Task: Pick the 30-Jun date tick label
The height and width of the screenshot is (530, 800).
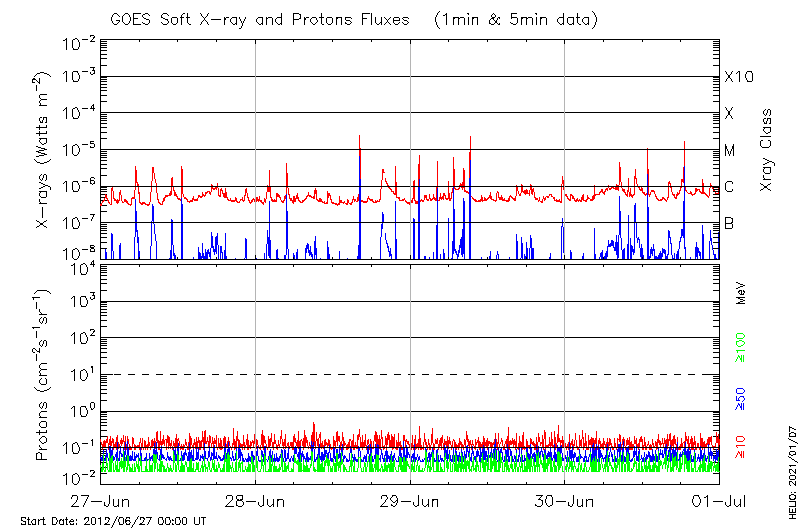Action: [x=565, y=500]
